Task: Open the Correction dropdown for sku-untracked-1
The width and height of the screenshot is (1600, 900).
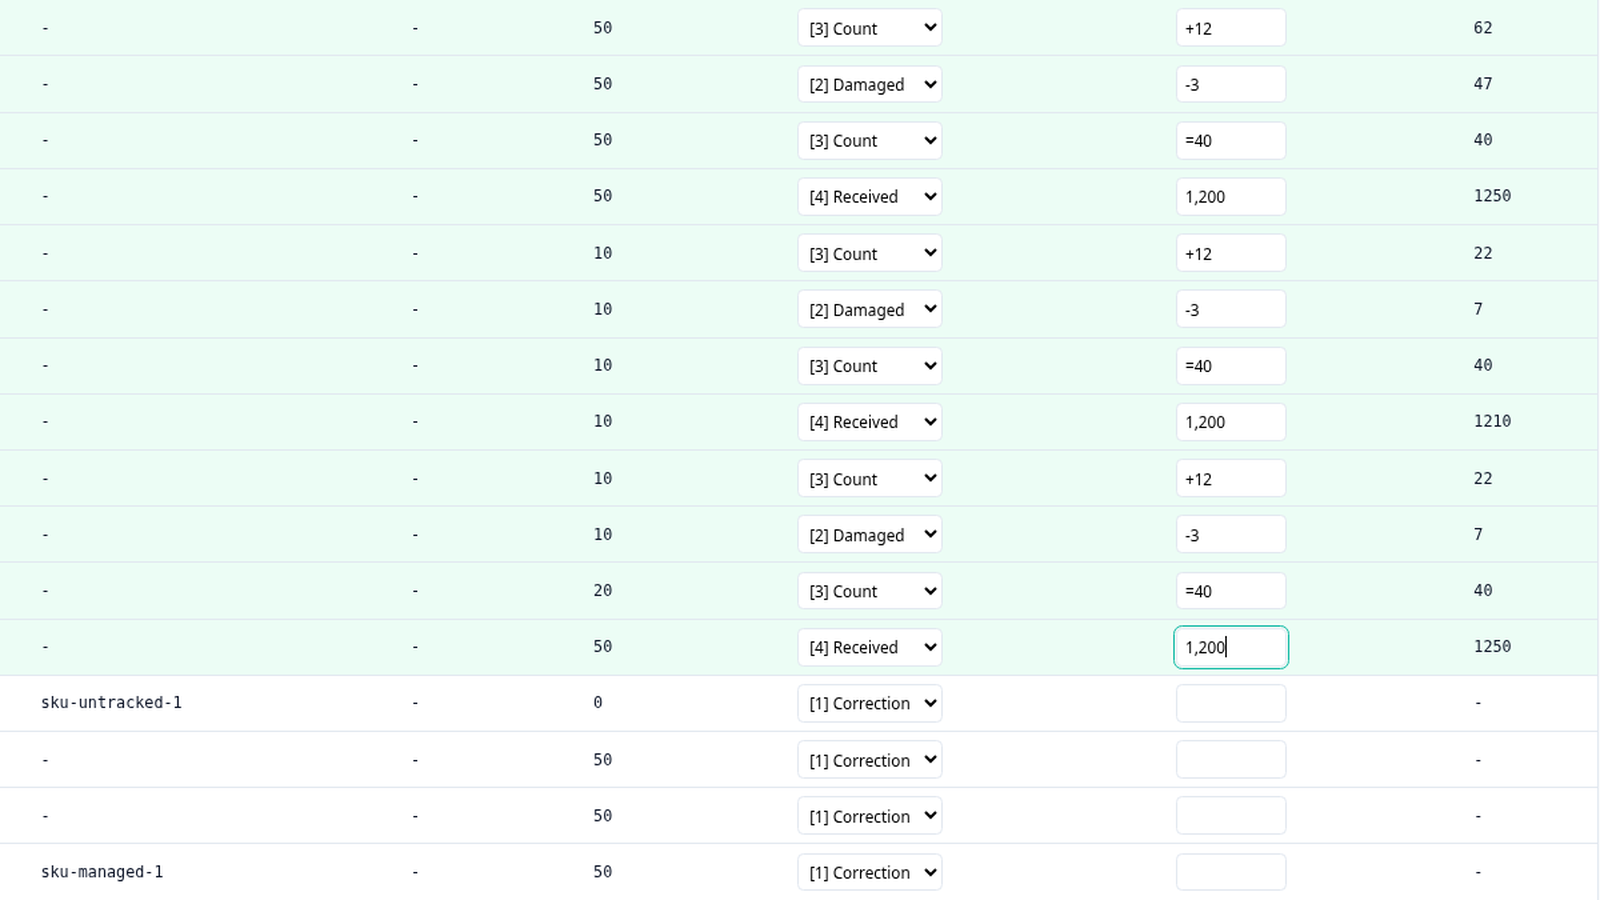Action: [869, 703]
